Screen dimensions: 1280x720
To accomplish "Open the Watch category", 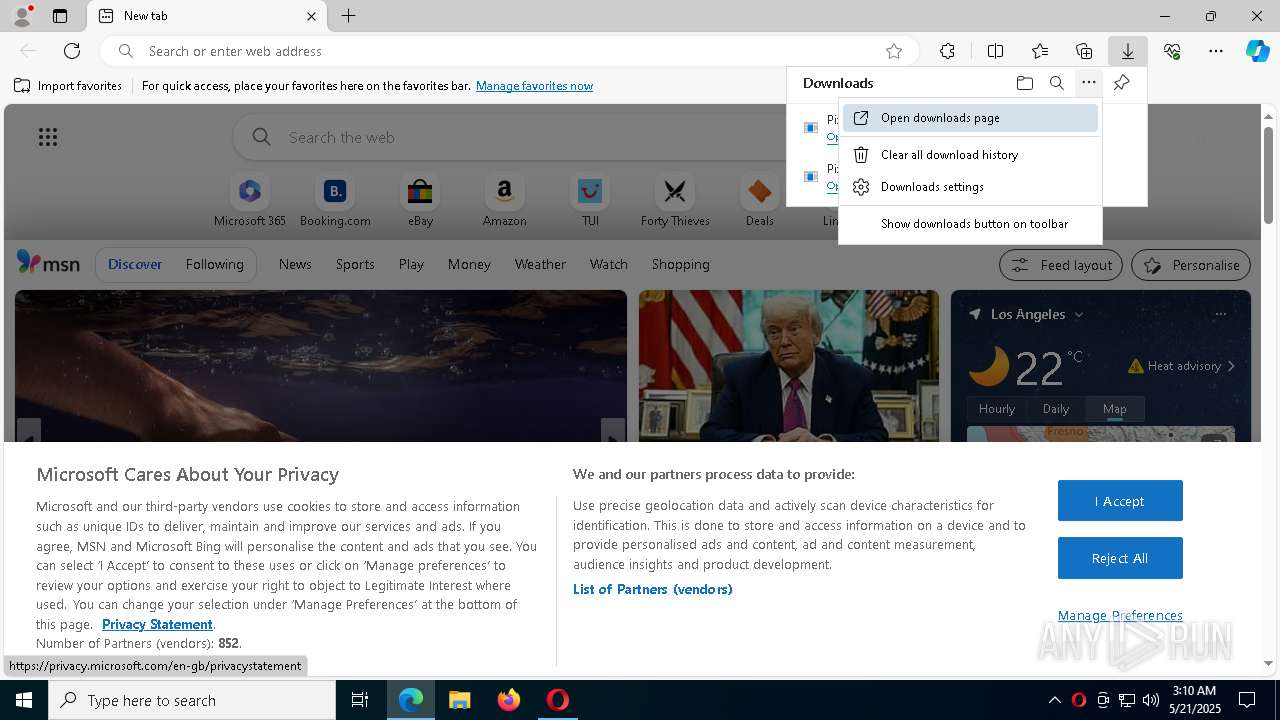I will (609, 264).
